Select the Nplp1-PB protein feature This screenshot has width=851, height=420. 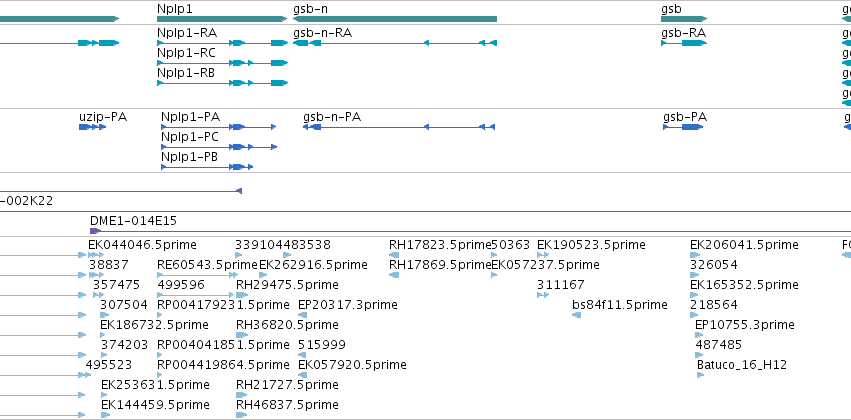click(x=207, y=167)
